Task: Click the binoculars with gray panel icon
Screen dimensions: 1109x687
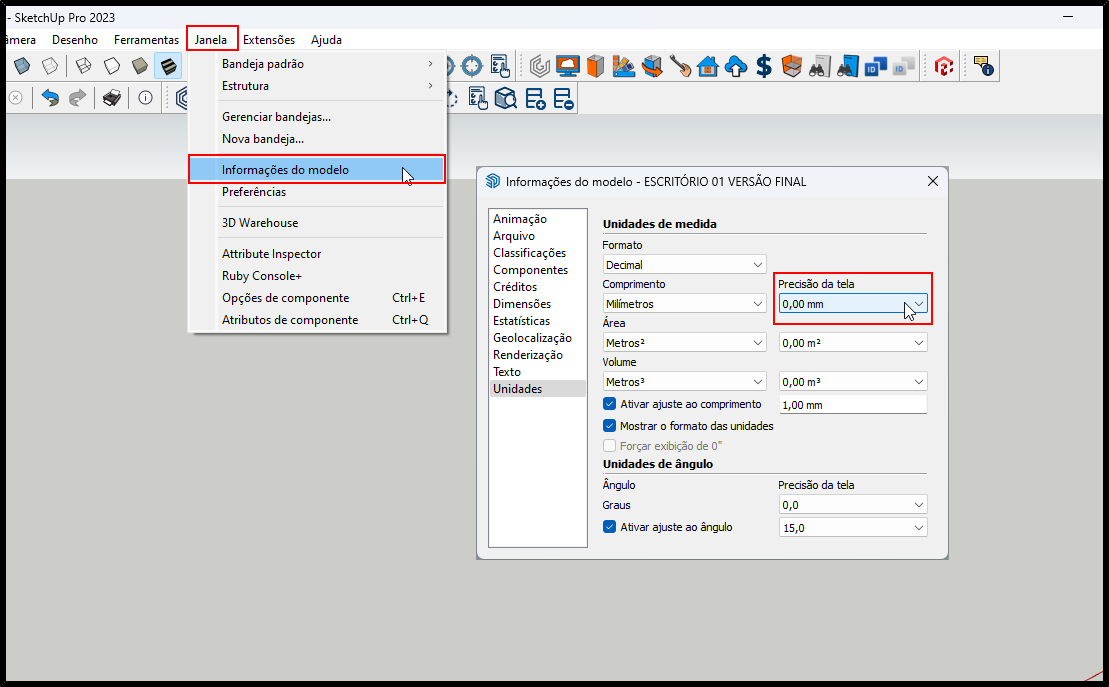Action: [819, 67]
